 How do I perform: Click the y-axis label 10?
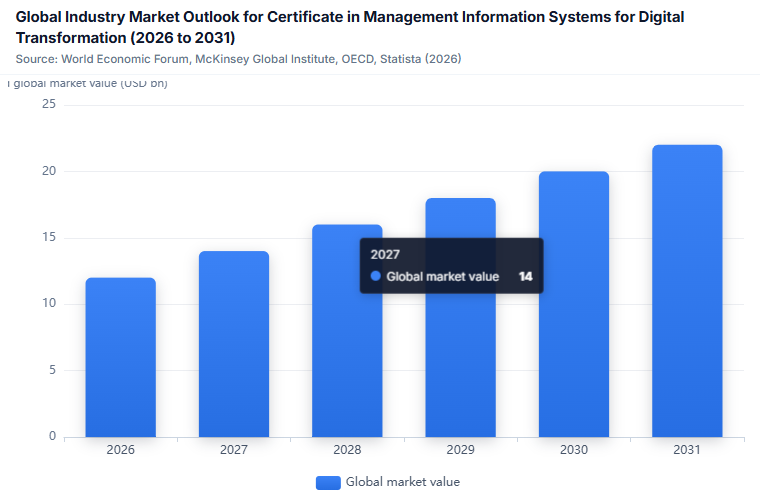(x=49, y=303)
